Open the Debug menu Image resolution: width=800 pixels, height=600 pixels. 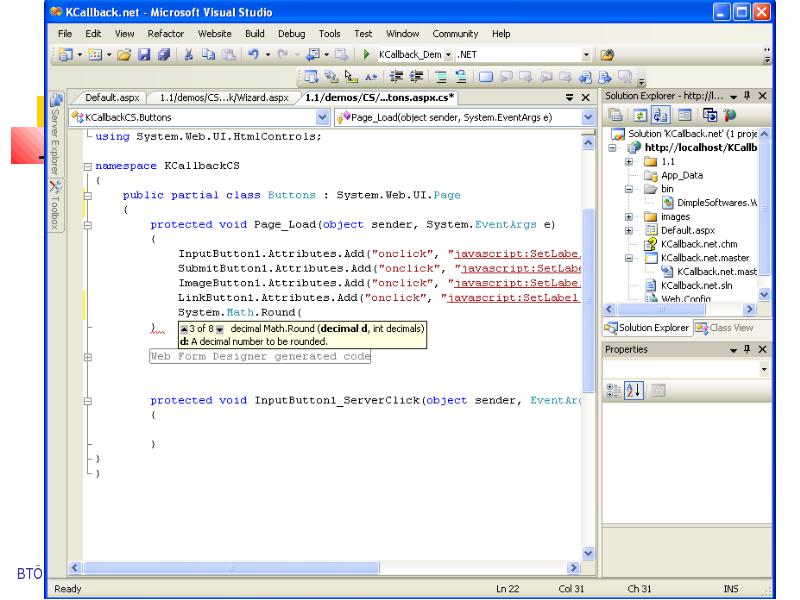291,34
